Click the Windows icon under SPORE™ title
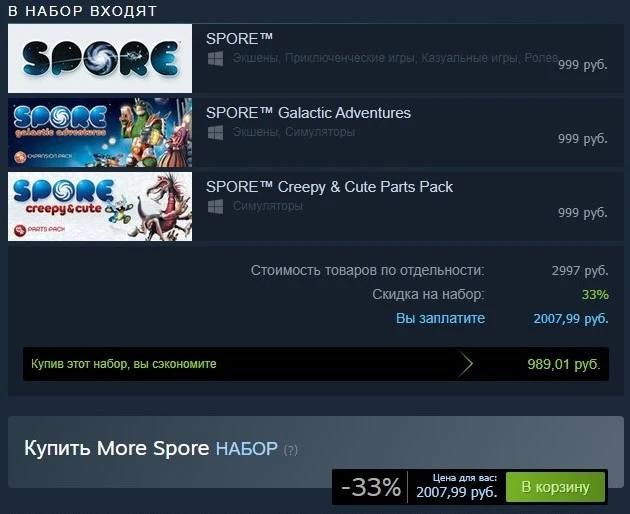 pyautogui.click(x=215, y=59)
